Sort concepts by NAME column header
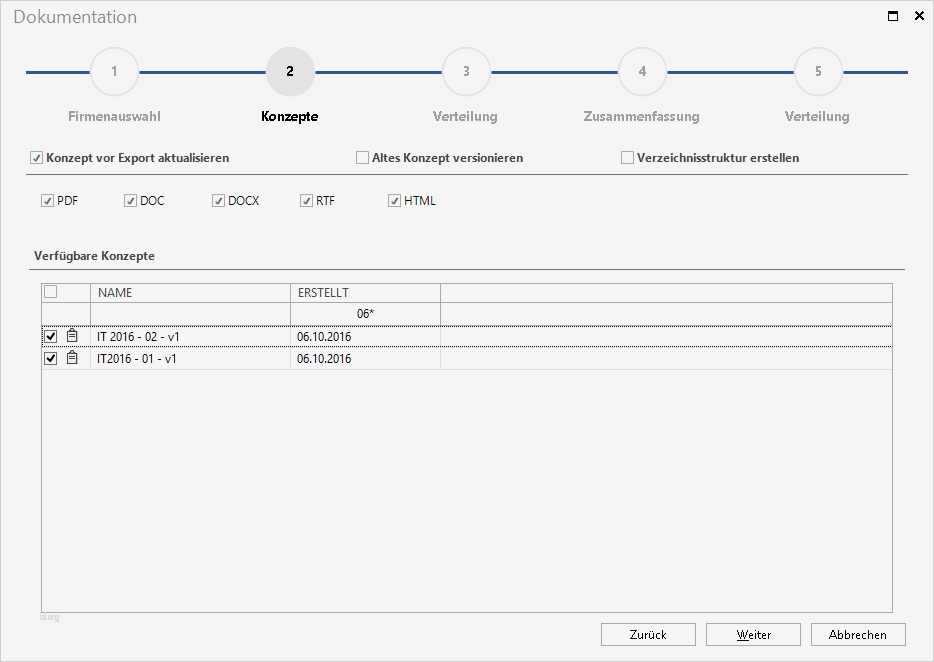The width and height of the screenshot is (934, 662). 190,293
